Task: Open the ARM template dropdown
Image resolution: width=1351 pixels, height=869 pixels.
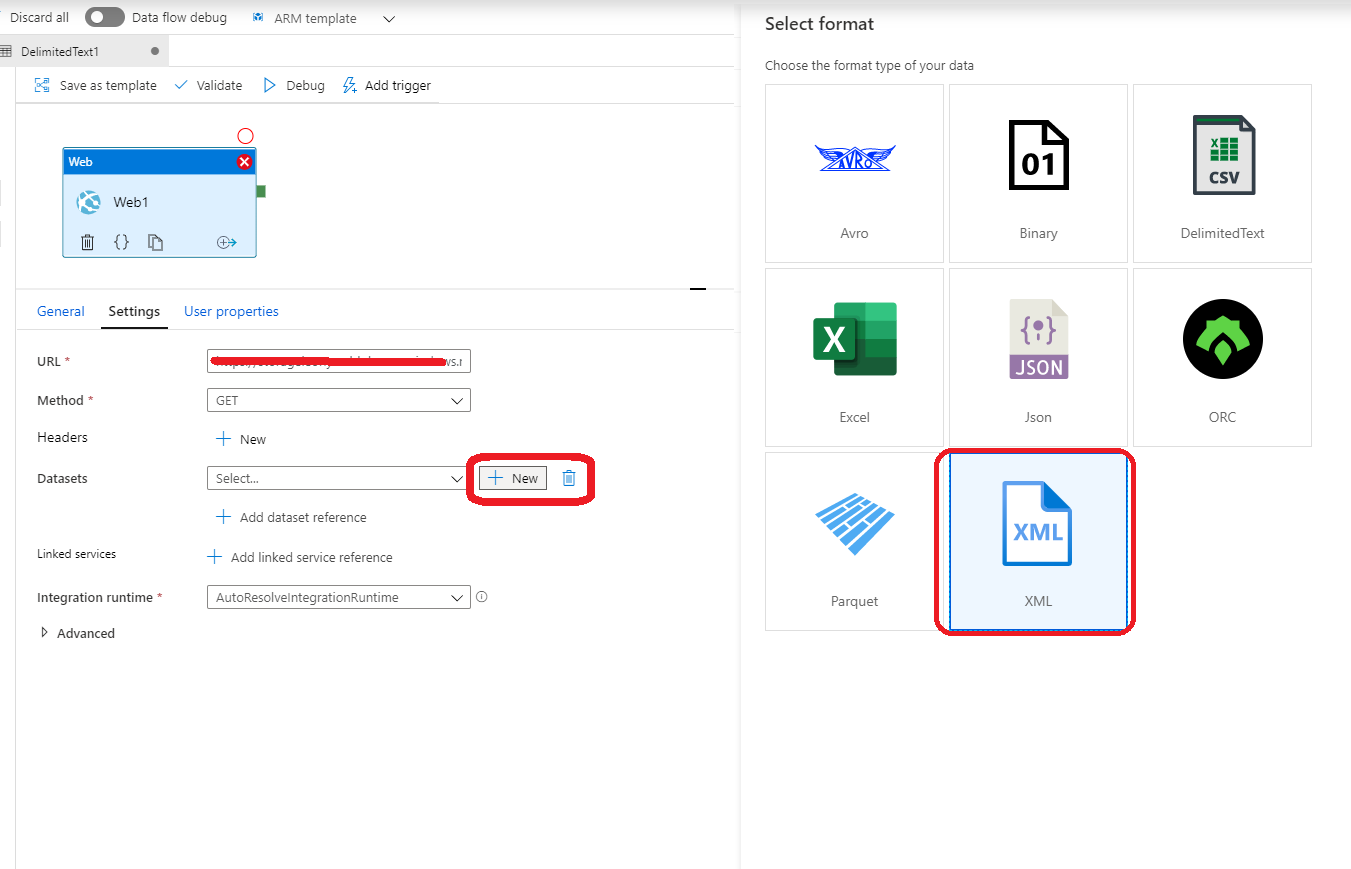Action: pos(324,18)
